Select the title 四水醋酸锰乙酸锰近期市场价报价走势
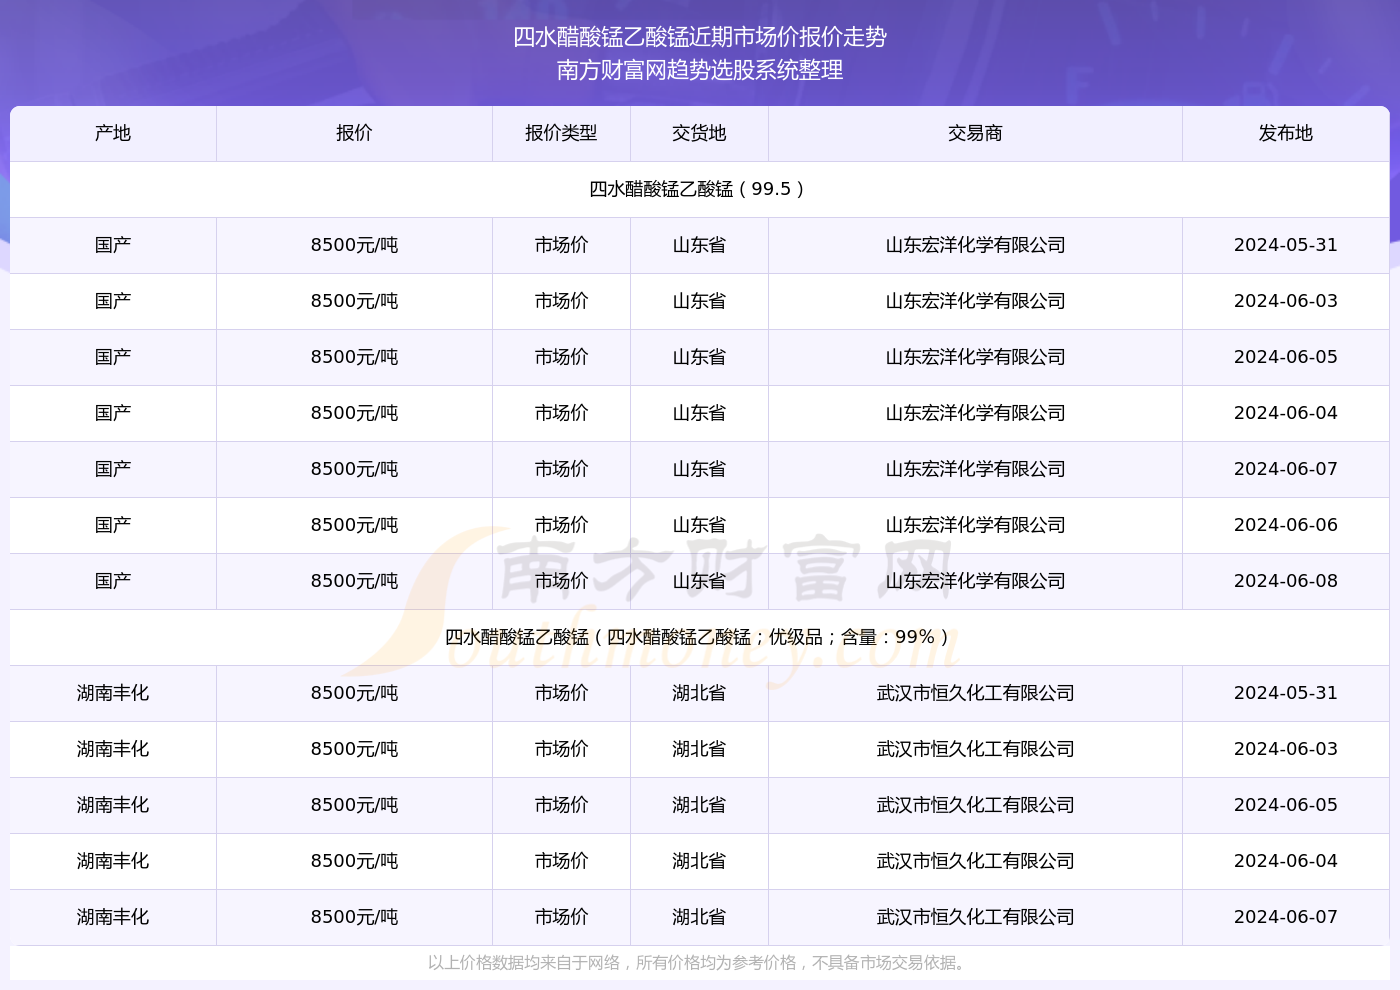The image size is (1400, 990). [x=700, y=37]
